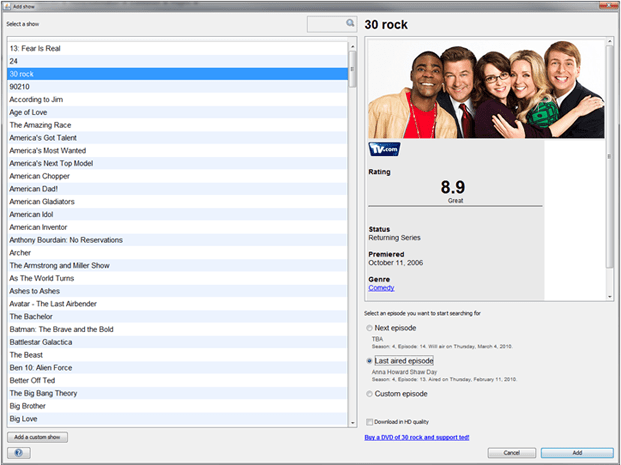
Task: Select 'Archer' from the list
Action: (177, 253)
